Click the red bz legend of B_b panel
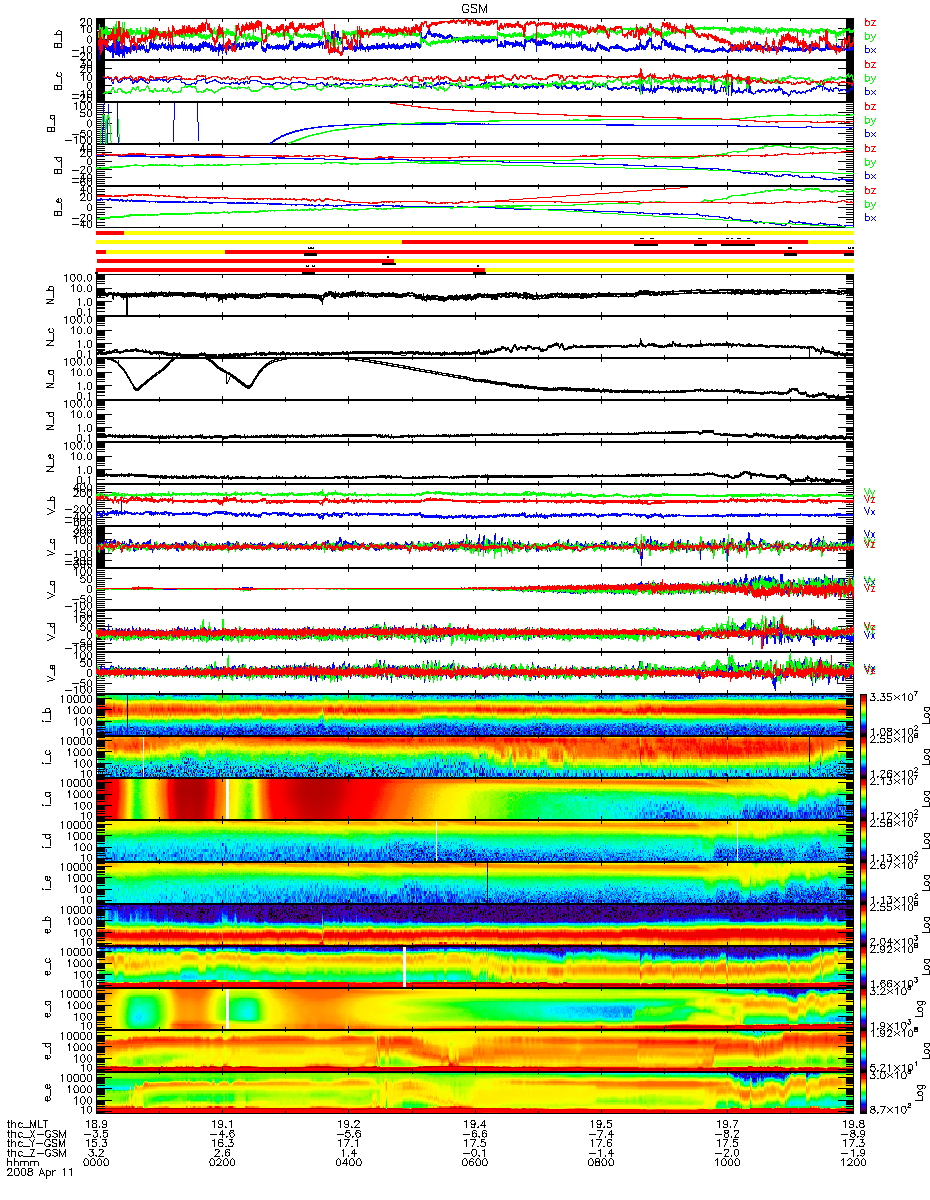930x1200 pixels. [x=870, y=22]
